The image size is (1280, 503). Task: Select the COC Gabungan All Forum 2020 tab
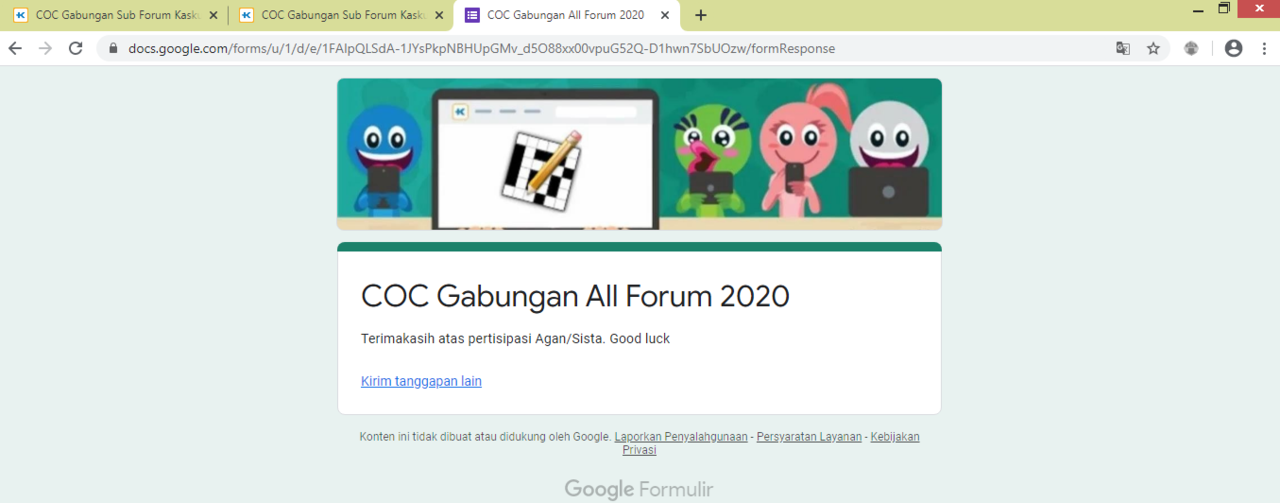(x=565, y=15)
